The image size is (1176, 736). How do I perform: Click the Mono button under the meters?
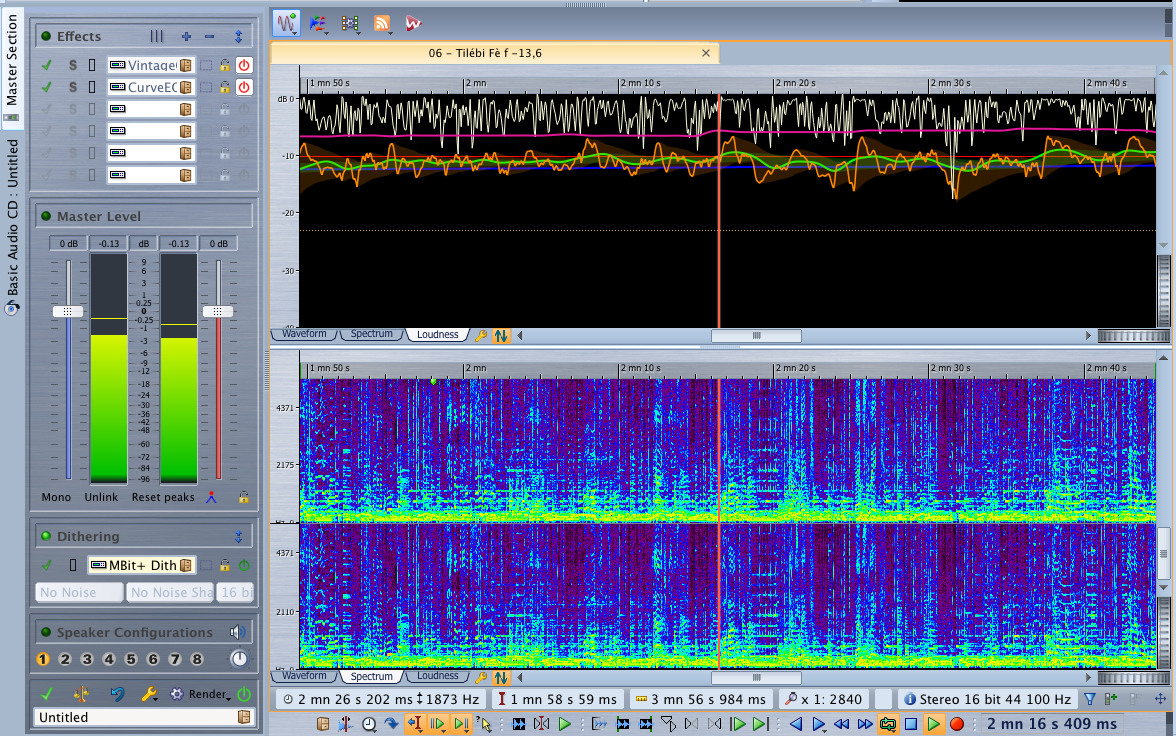pyautogui.click(x=56, y=497)
